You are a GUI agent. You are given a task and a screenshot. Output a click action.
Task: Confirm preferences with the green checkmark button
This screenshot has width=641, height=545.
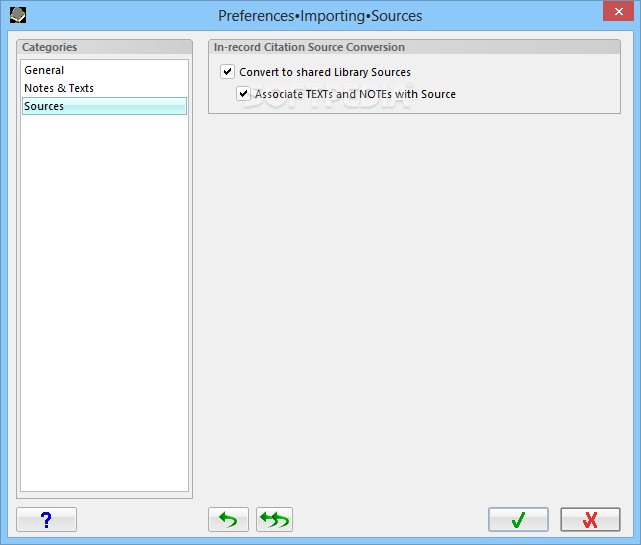click(x=518, y=519)
